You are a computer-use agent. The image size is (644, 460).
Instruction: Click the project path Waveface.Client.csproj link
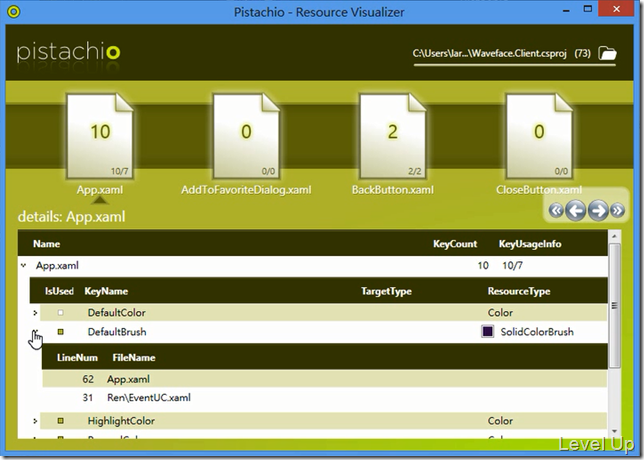[490, 53]
